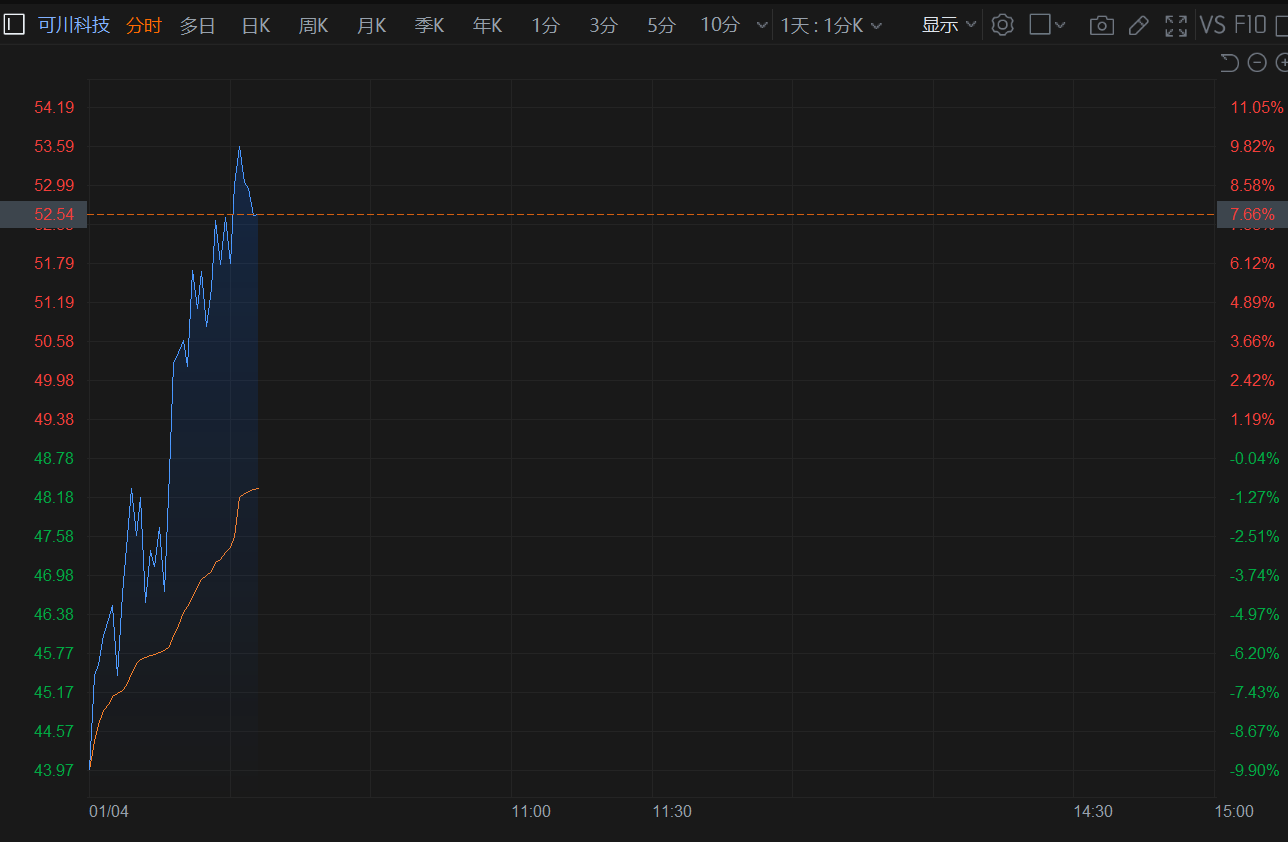The width and height of the screenshot is (1288, 842).
Task: Click the window layout square icon
Action: pos(1040,25)
